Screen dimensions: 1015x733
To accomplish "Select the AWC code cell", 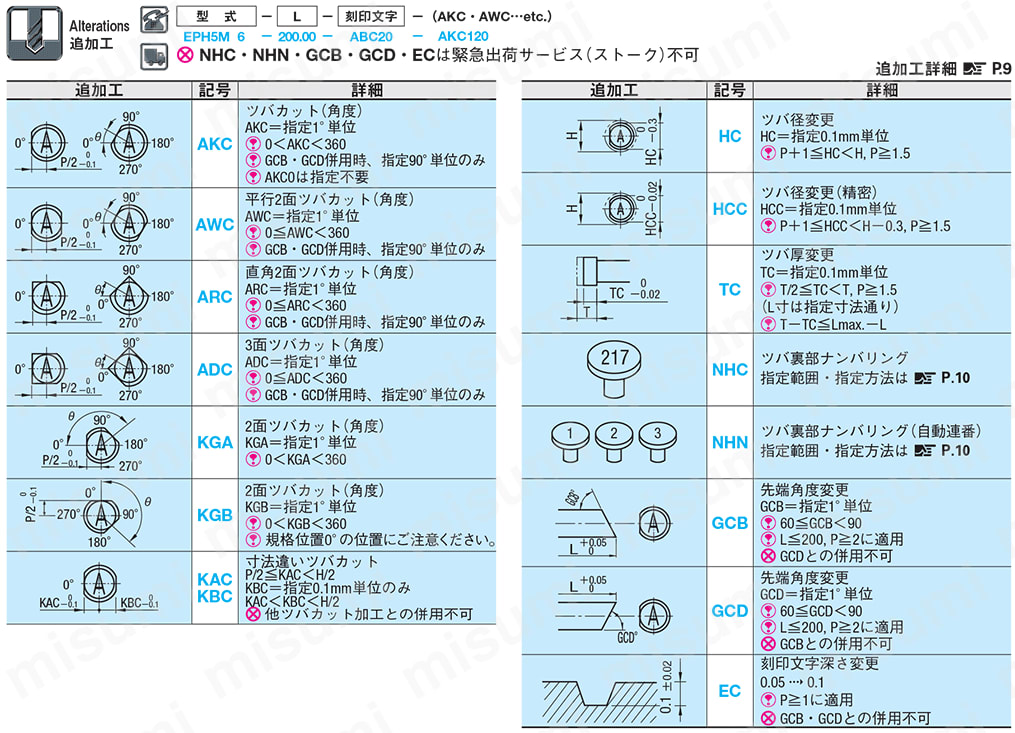I will (215, 224).
